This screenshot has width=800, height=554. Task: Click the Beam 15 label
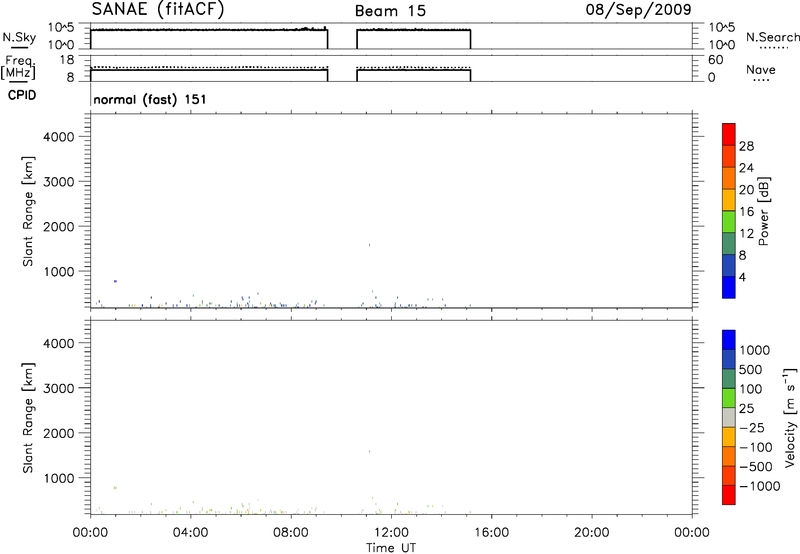click(390, 11)
